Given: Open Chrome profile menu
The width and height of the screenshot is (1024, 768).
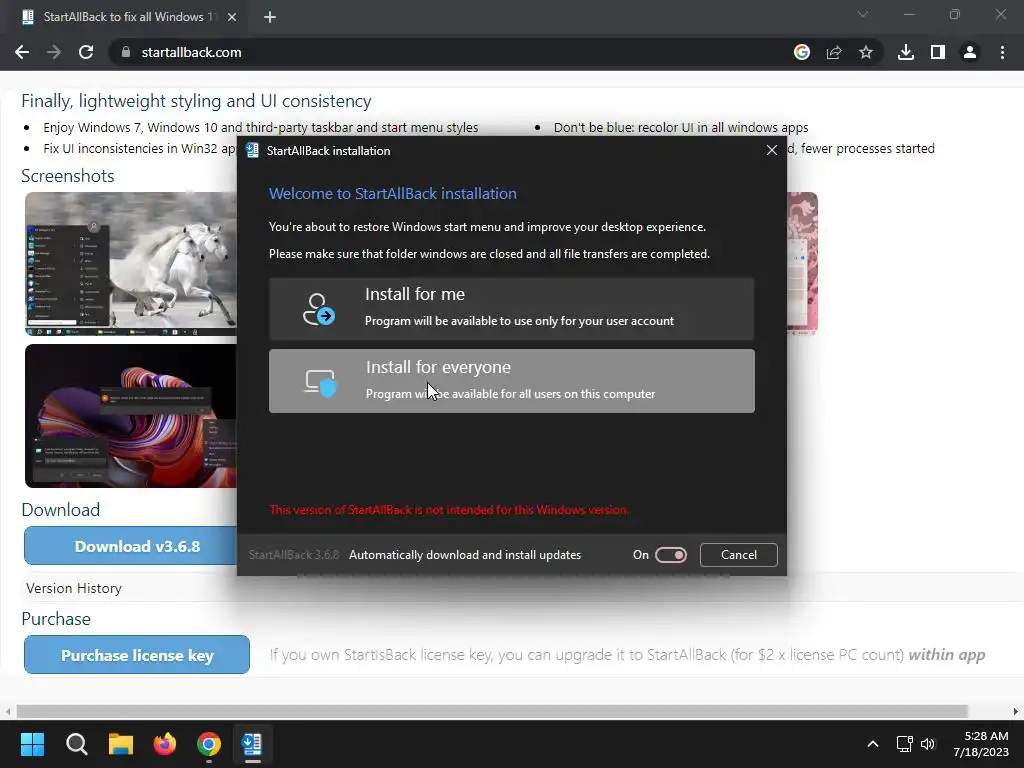Looking at the screenshot, I should click(x=970, y=52).
